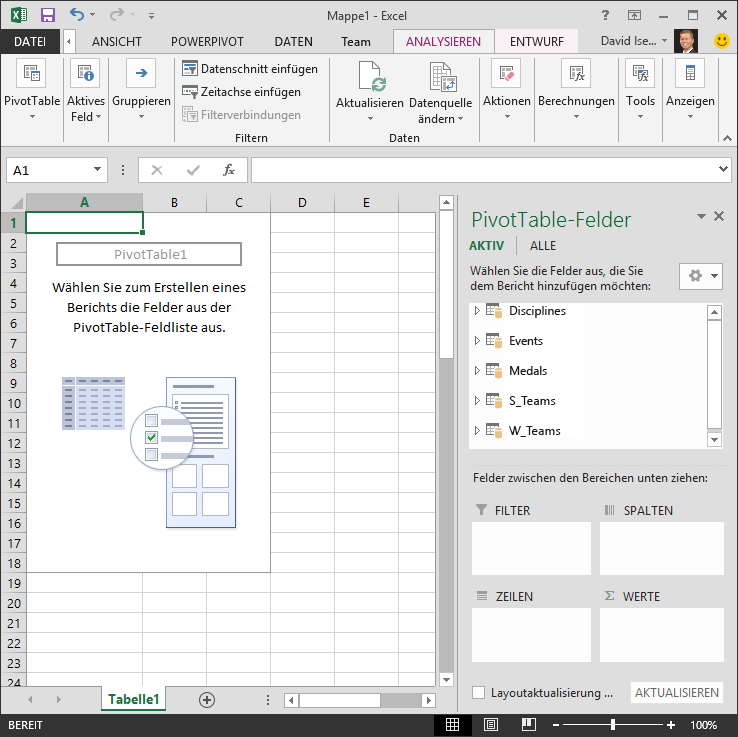Click the WERTE drop area
Screen dimensions: 738x737
pos(662,635)
